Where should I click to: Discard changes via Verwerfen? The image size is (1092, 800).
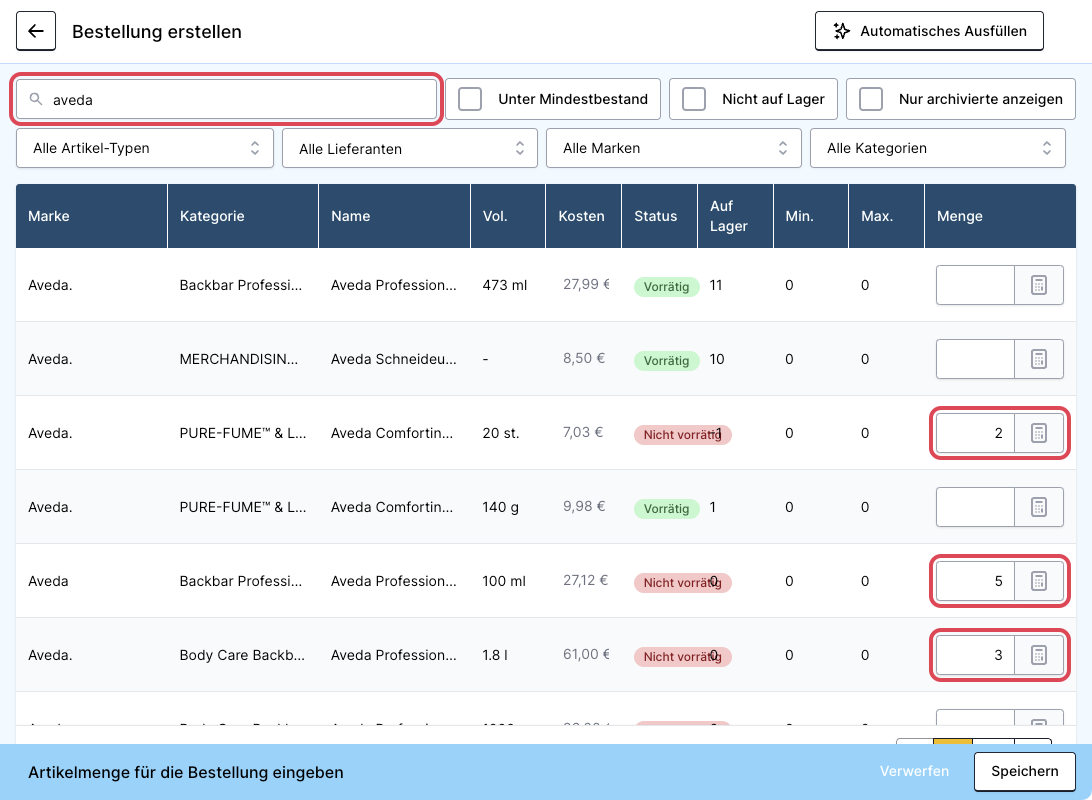[x=914, y=771]
